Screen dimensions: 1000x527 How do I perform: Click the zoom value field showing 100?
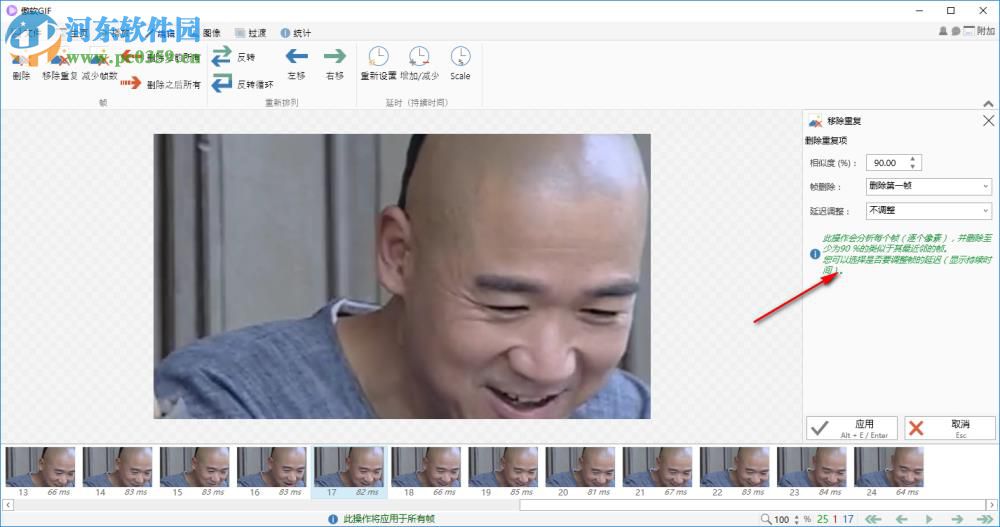pyautogui.click(x=782, y=519)
